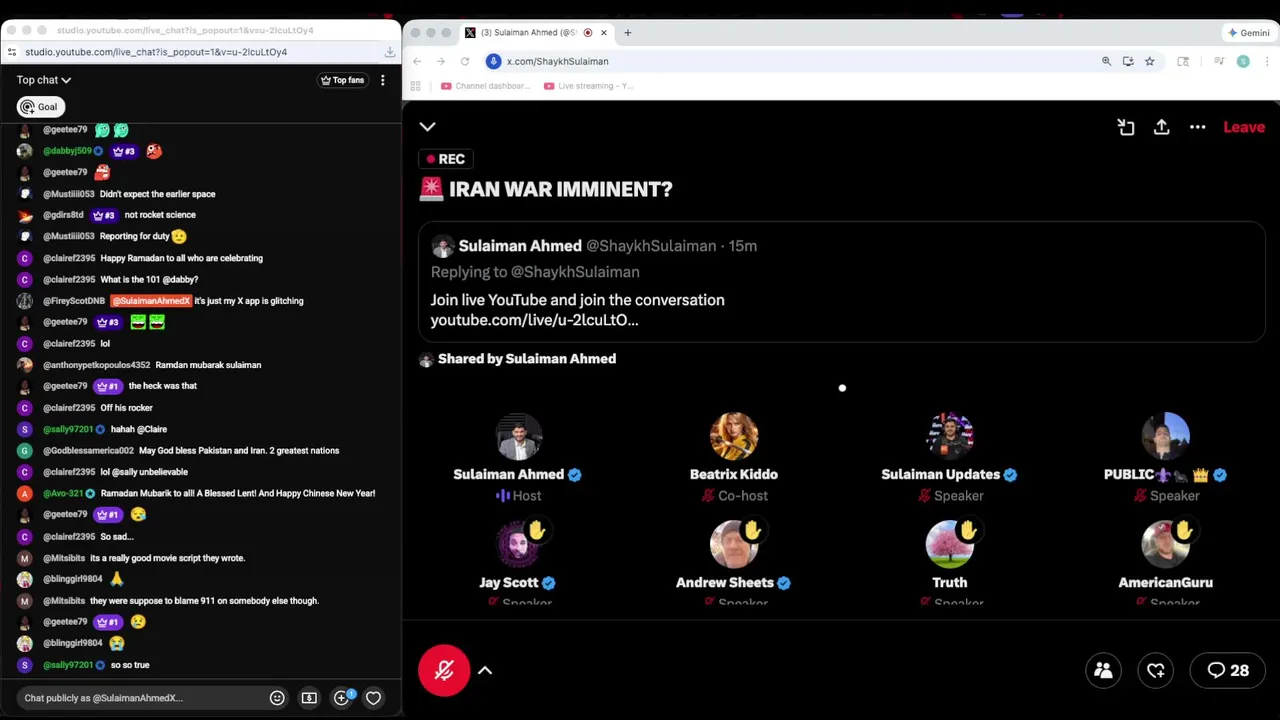The width and height of the screenshot is (1280, 720).
Task: Select Truth speaker avatar
Action: [950, 544]
